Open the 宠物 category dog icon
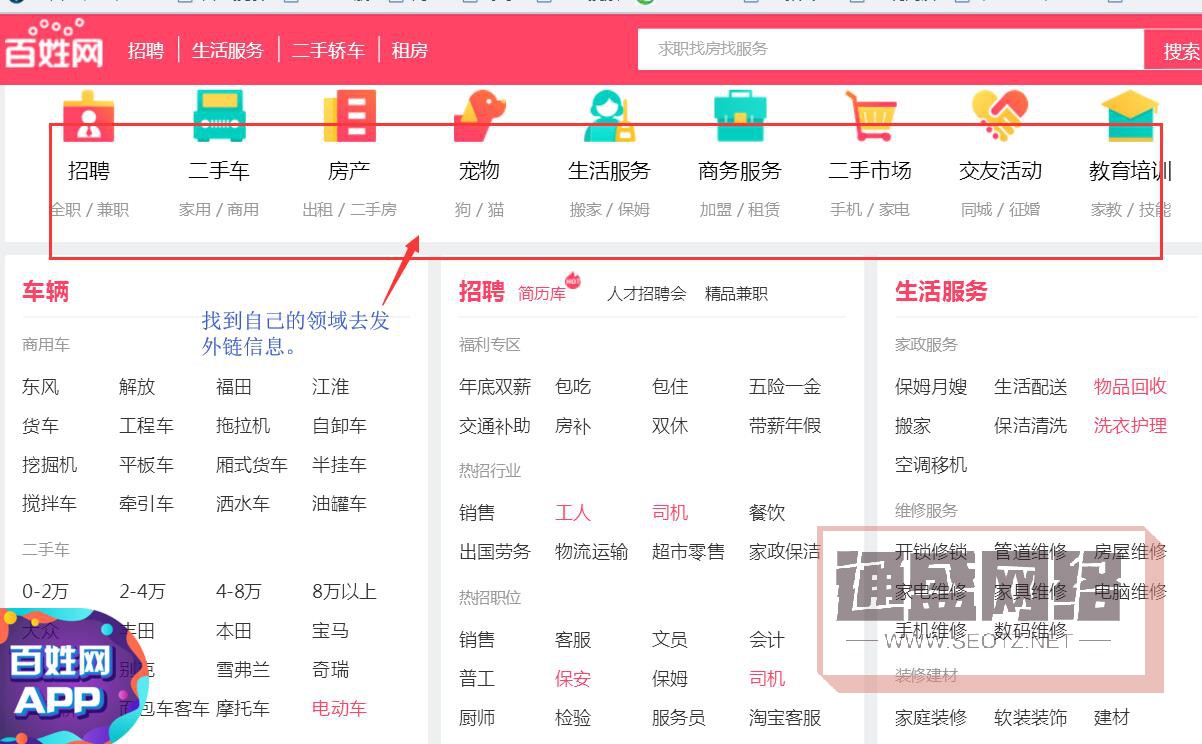The image size is (1202, 744). [478, 114]
